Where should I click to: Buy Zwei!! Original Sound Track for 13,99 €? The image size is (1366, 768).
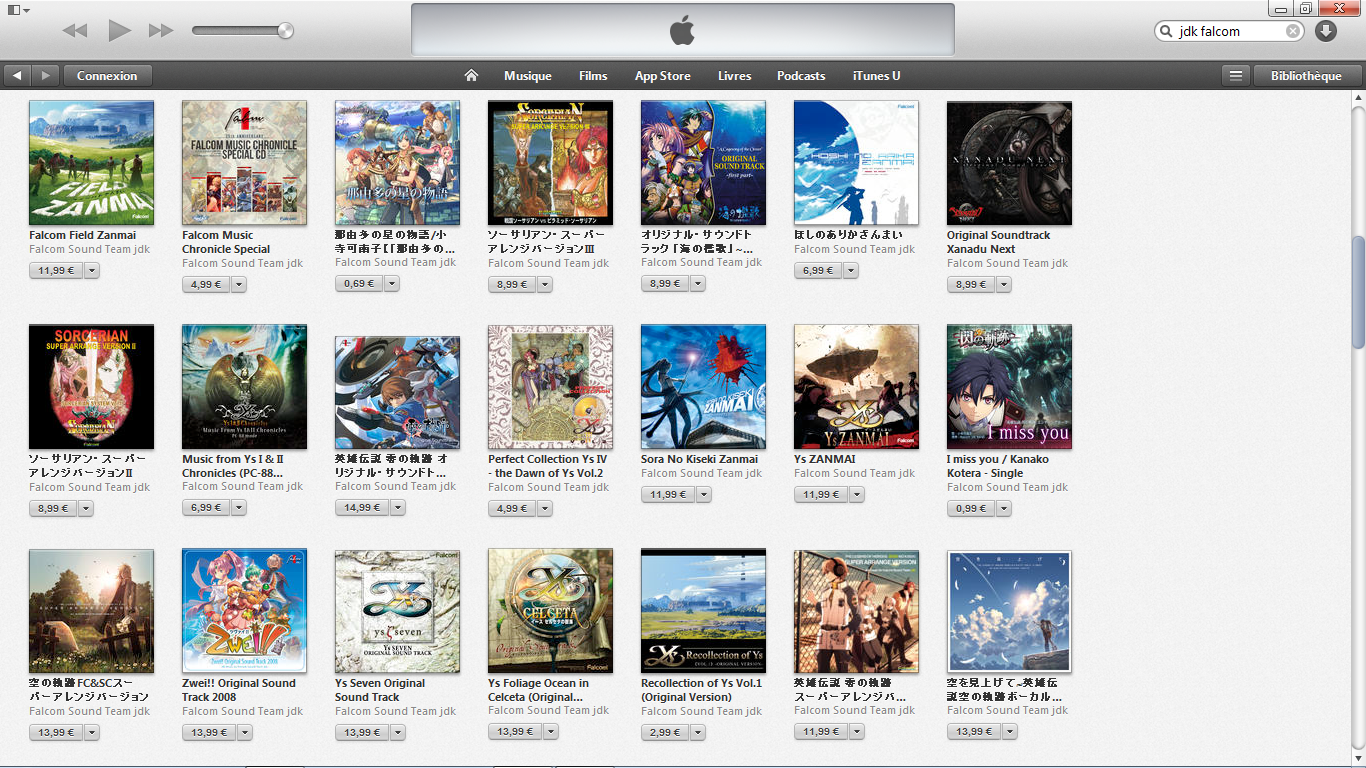(208, 733)
